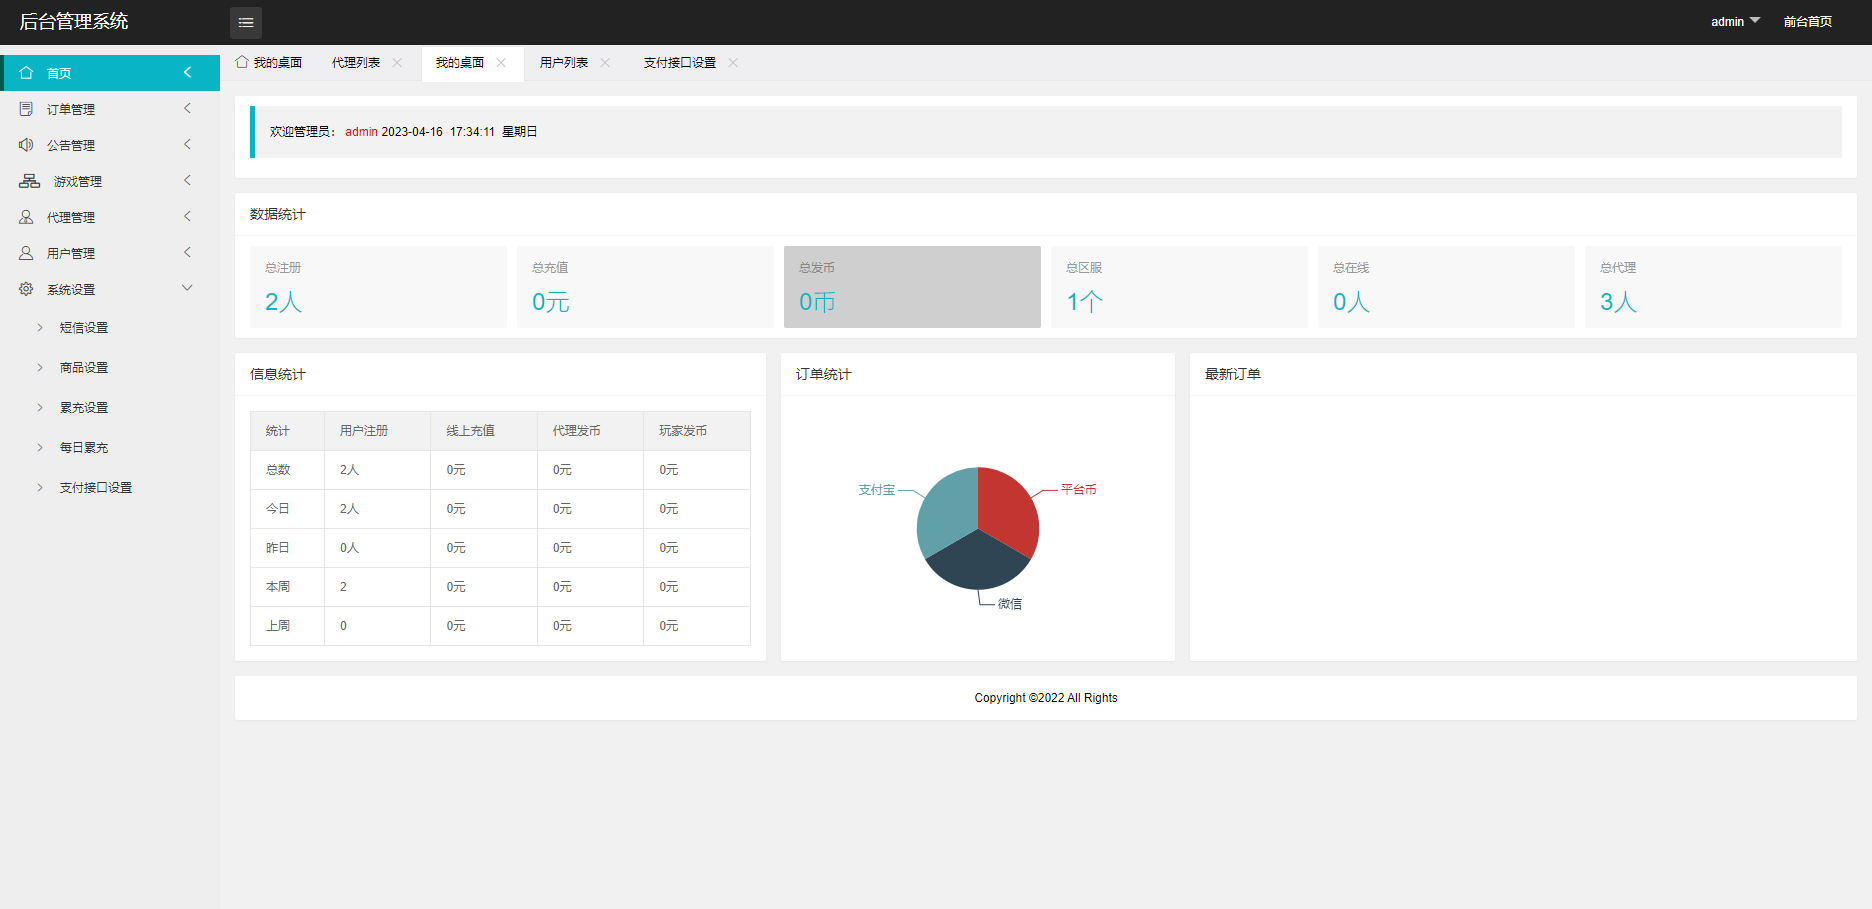Click the 总注册 statistics card
Viewport: 1872px width, 909px height.
378,287
